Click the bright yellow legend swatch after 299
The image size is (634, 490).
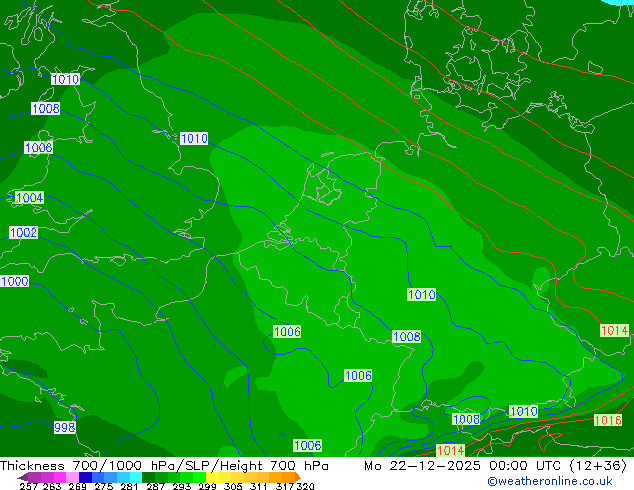212,477
